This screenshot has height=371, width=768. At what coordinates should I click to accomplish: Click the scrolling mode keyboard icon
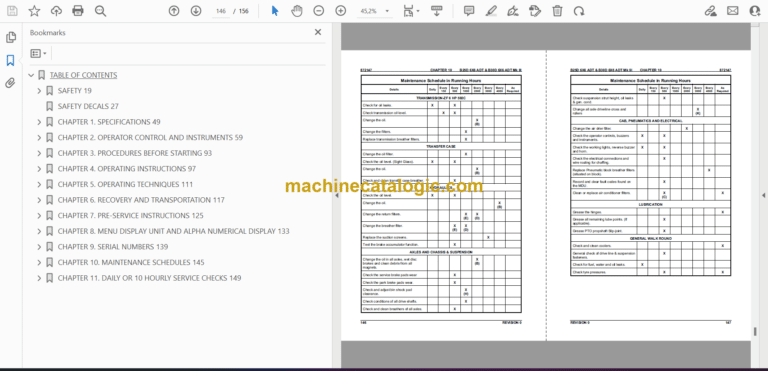point(437,11)
